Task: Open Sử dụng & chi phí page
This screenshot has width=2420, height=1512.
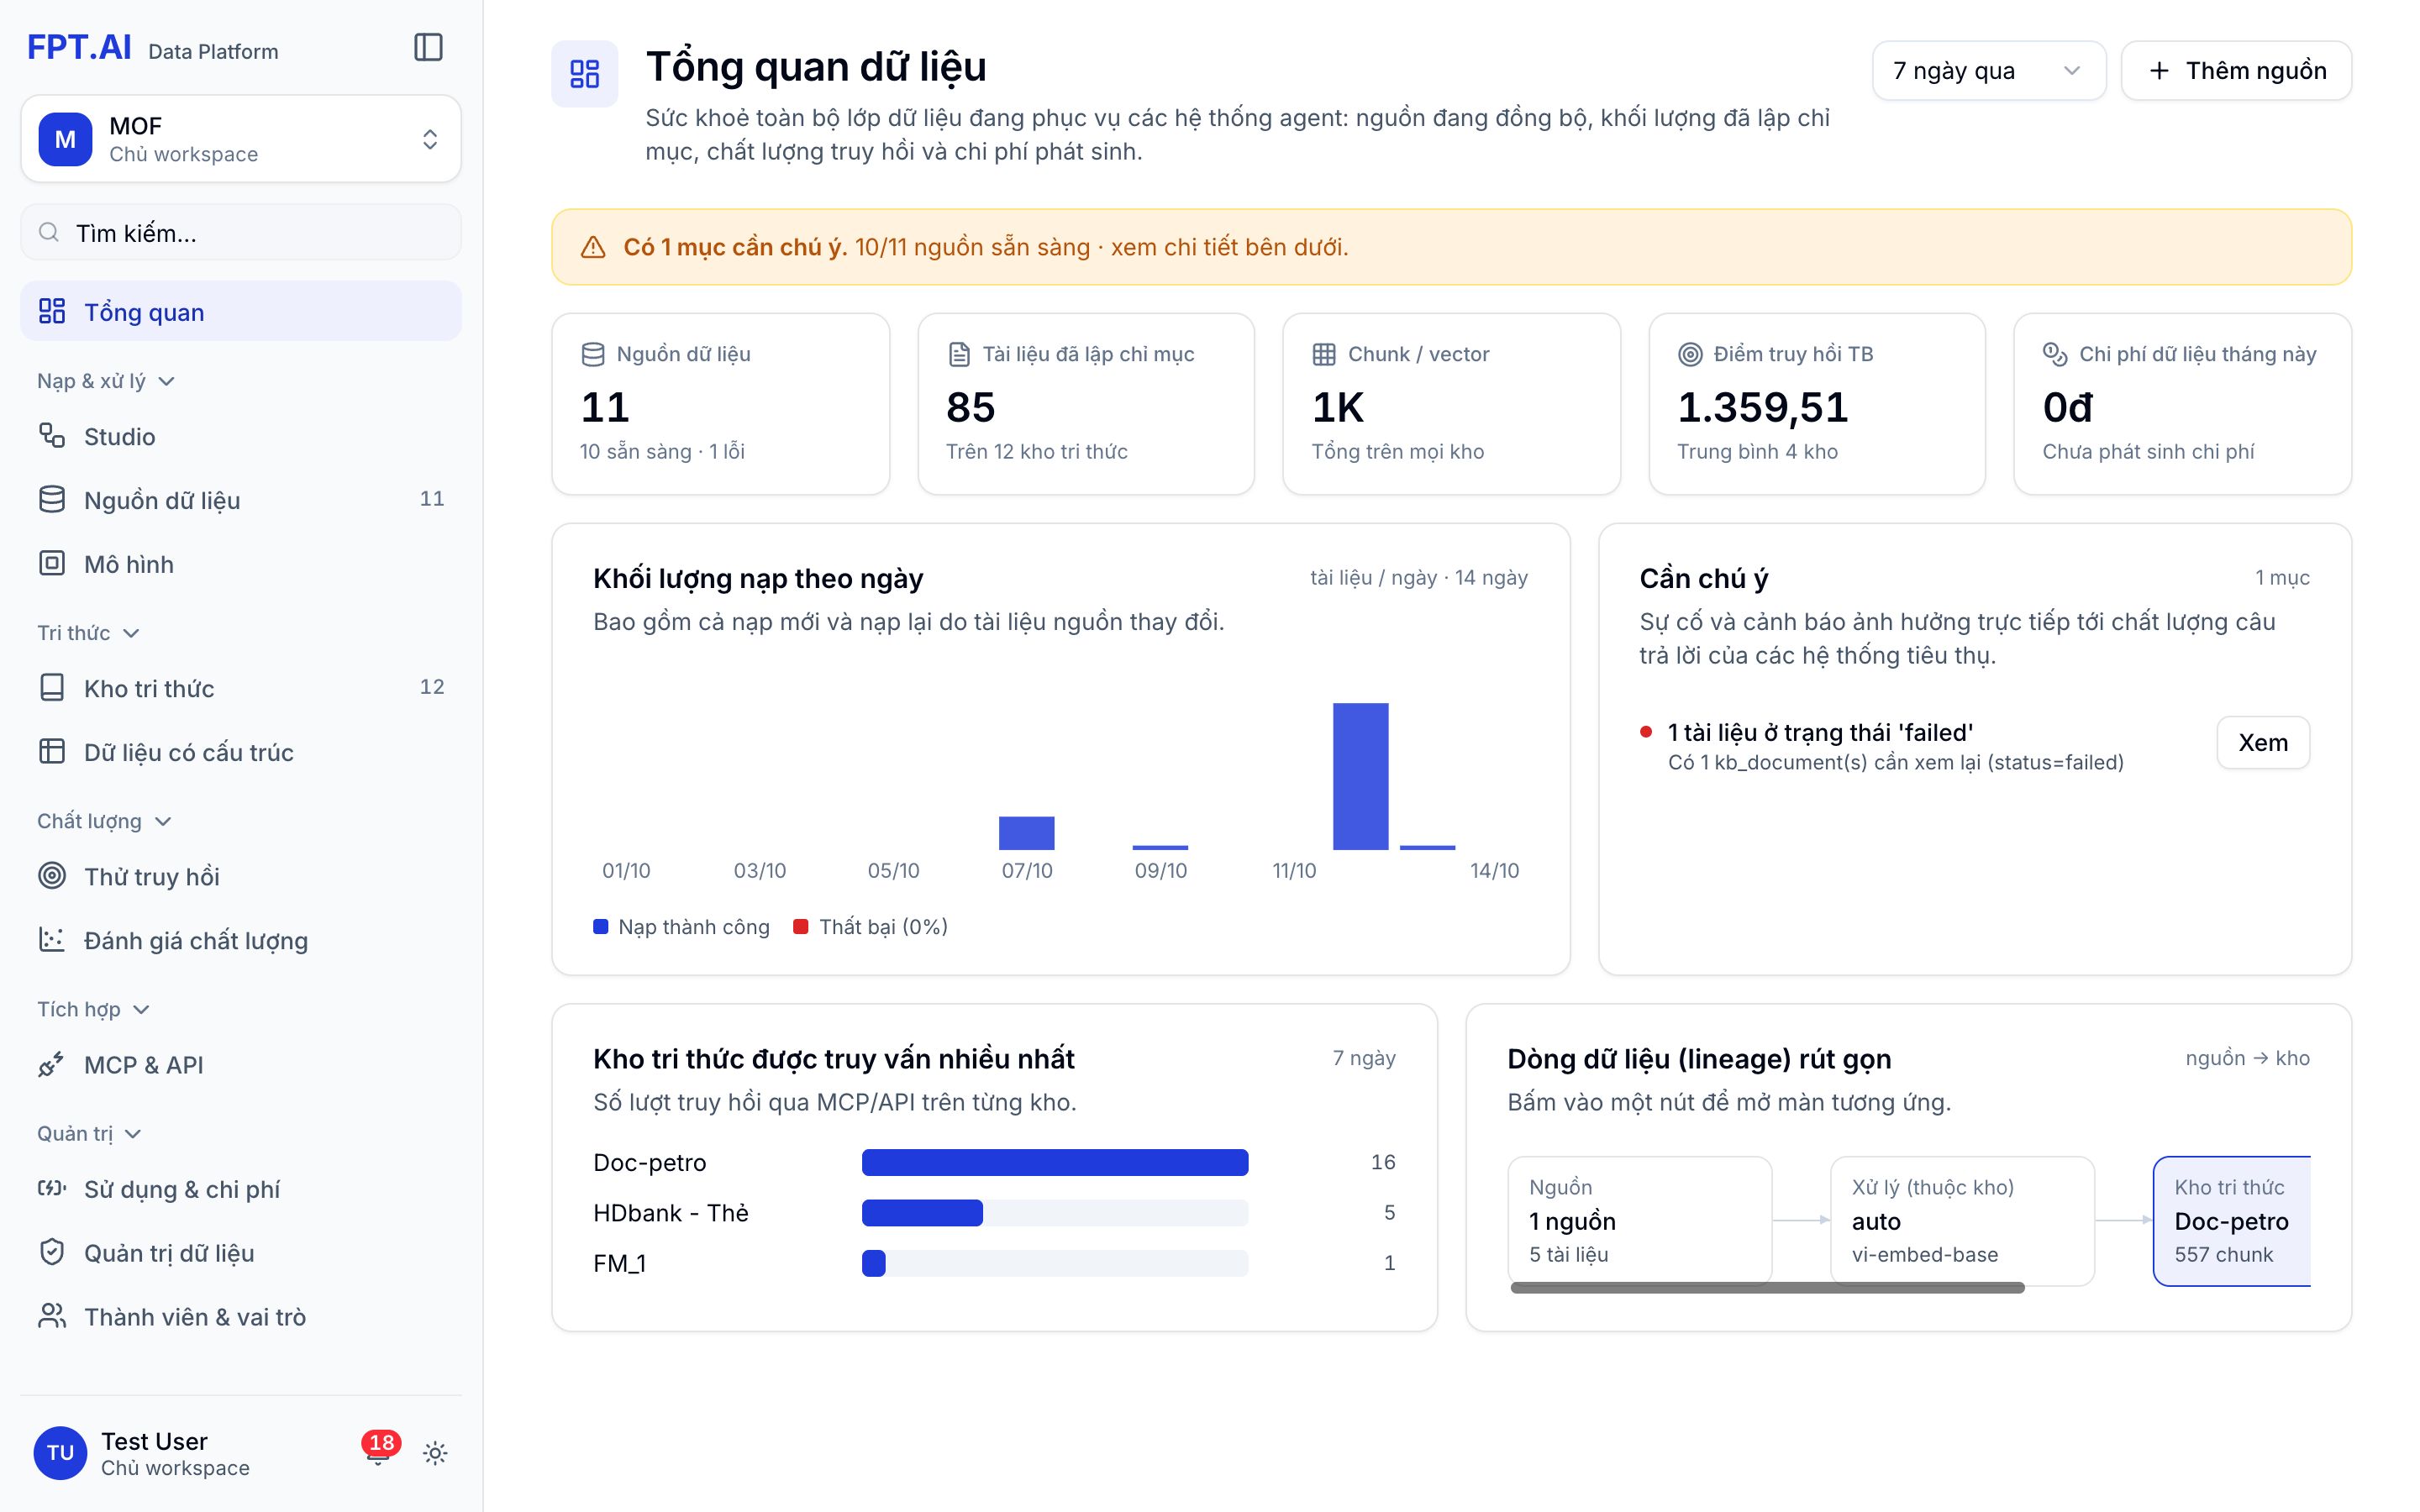Action: 241,1189
